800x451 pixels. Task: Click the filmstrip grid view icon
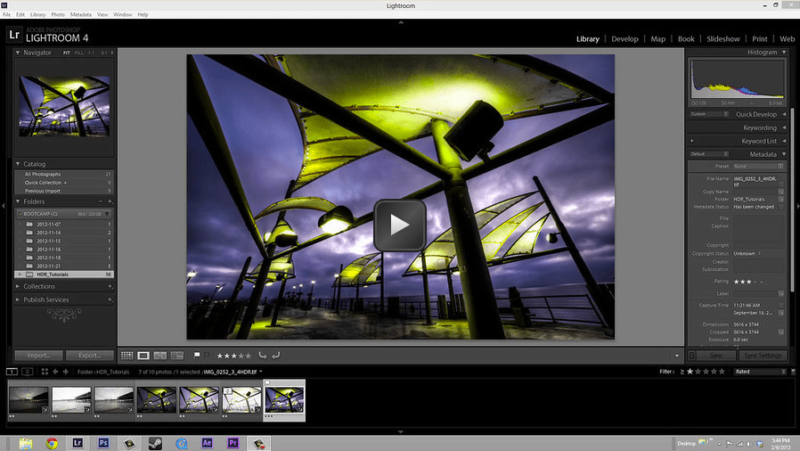44,372
